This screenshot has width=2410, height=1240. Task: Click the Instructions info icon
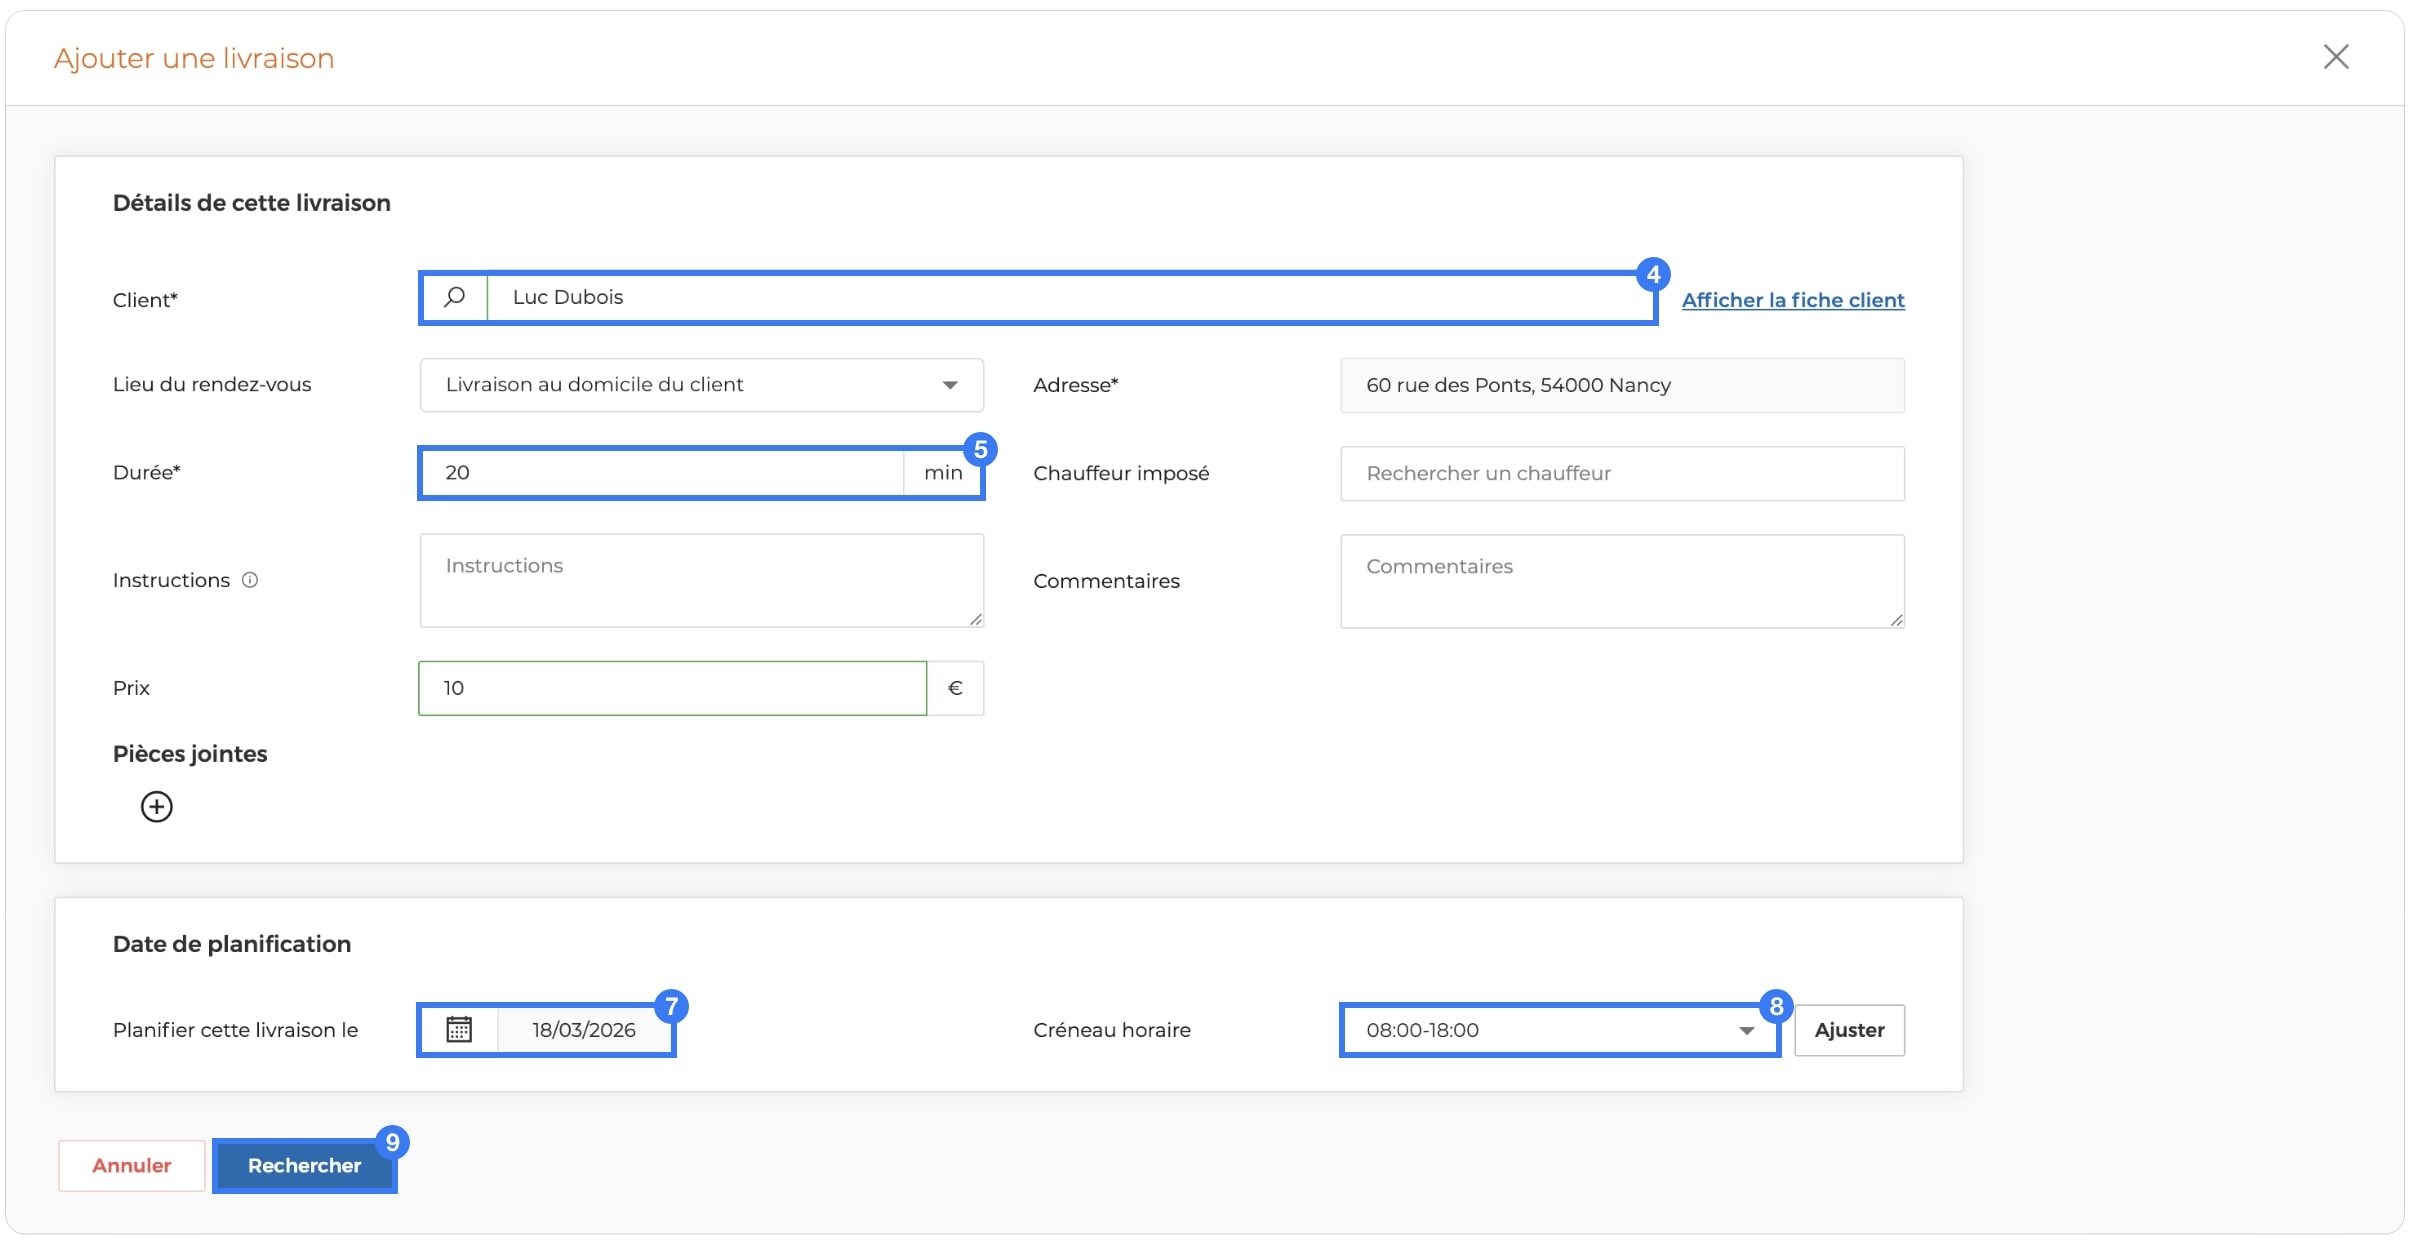click(250, 580)
